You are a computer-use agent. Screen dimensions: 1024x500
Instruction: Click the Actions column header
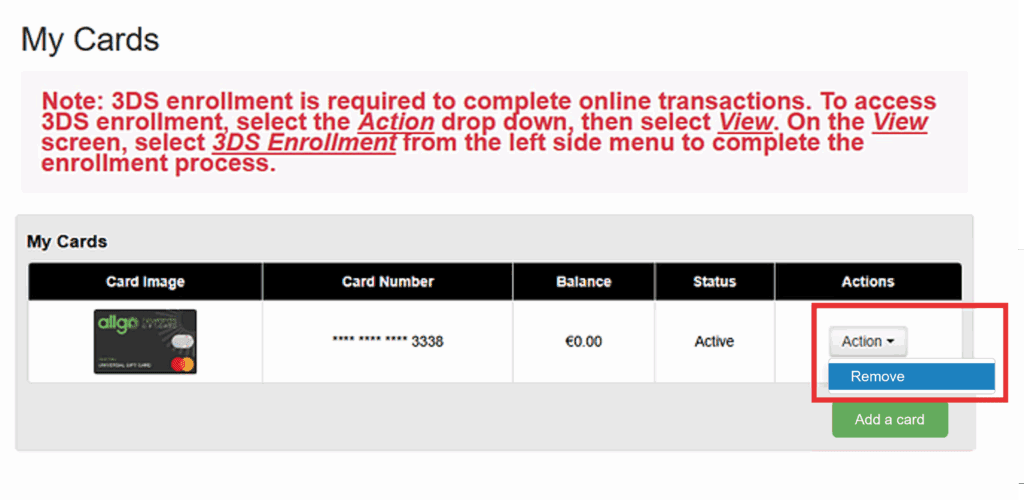867,282
